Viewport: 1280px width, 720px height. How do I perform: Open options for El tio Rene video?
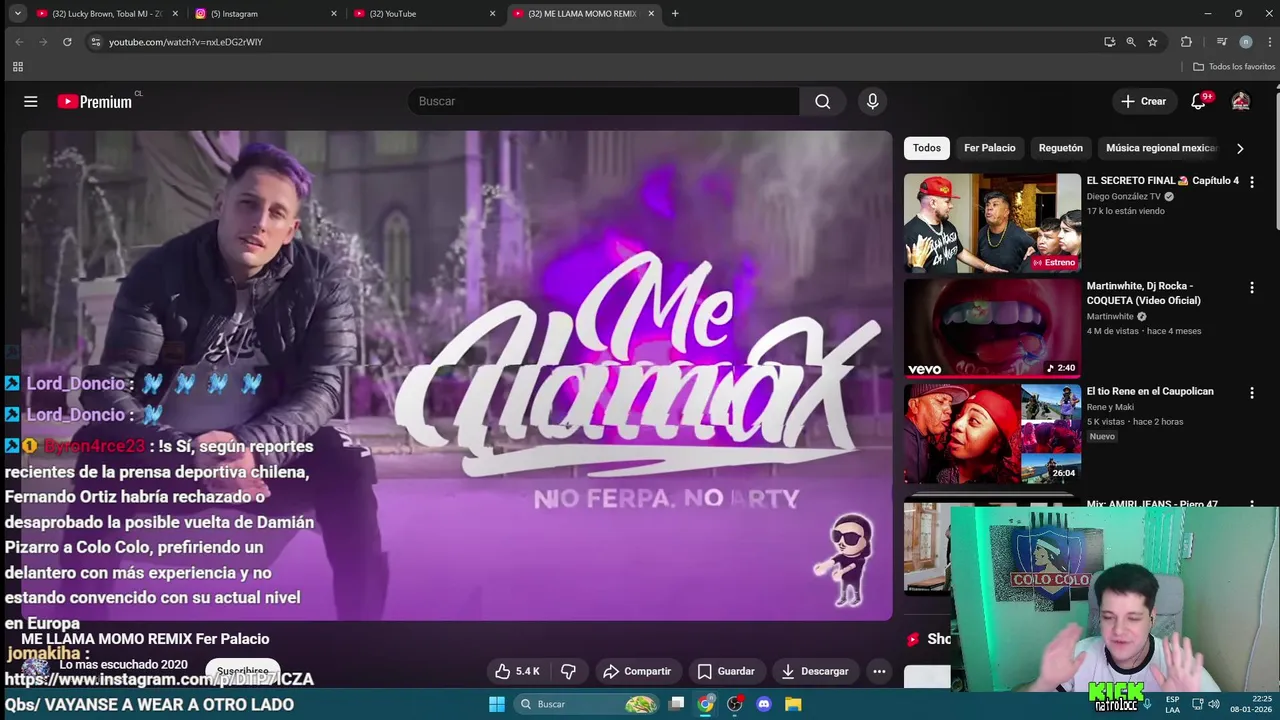point(1251,392)
